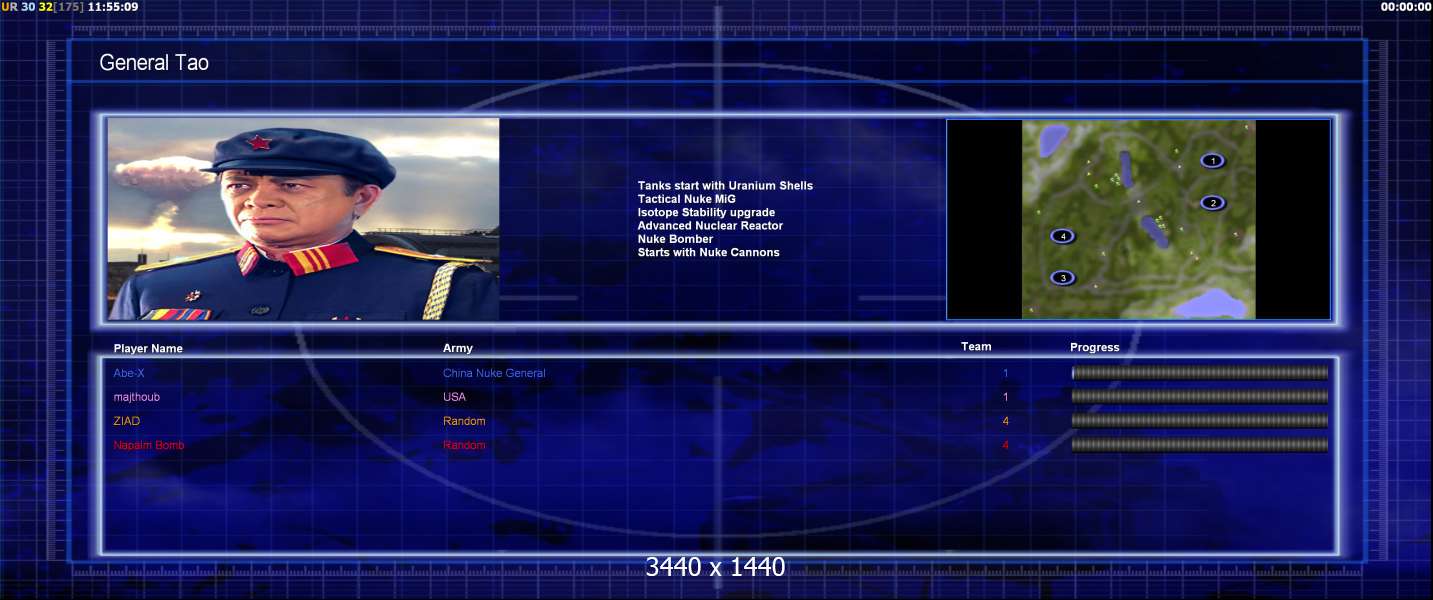Click the 3440 x 1440 resolution label
The width and height of the screenshot is (1433, 600).
[715, 567]
